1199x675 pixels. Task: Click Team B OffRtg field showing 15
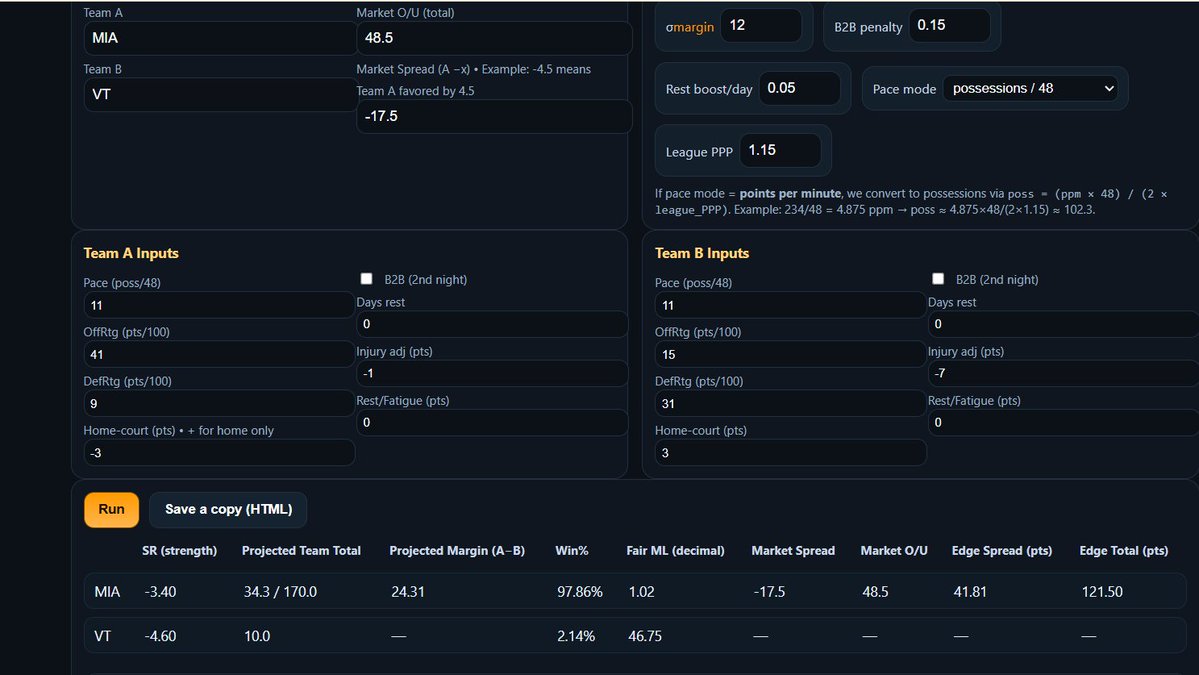pyautogui.click(x=789, y=354)
